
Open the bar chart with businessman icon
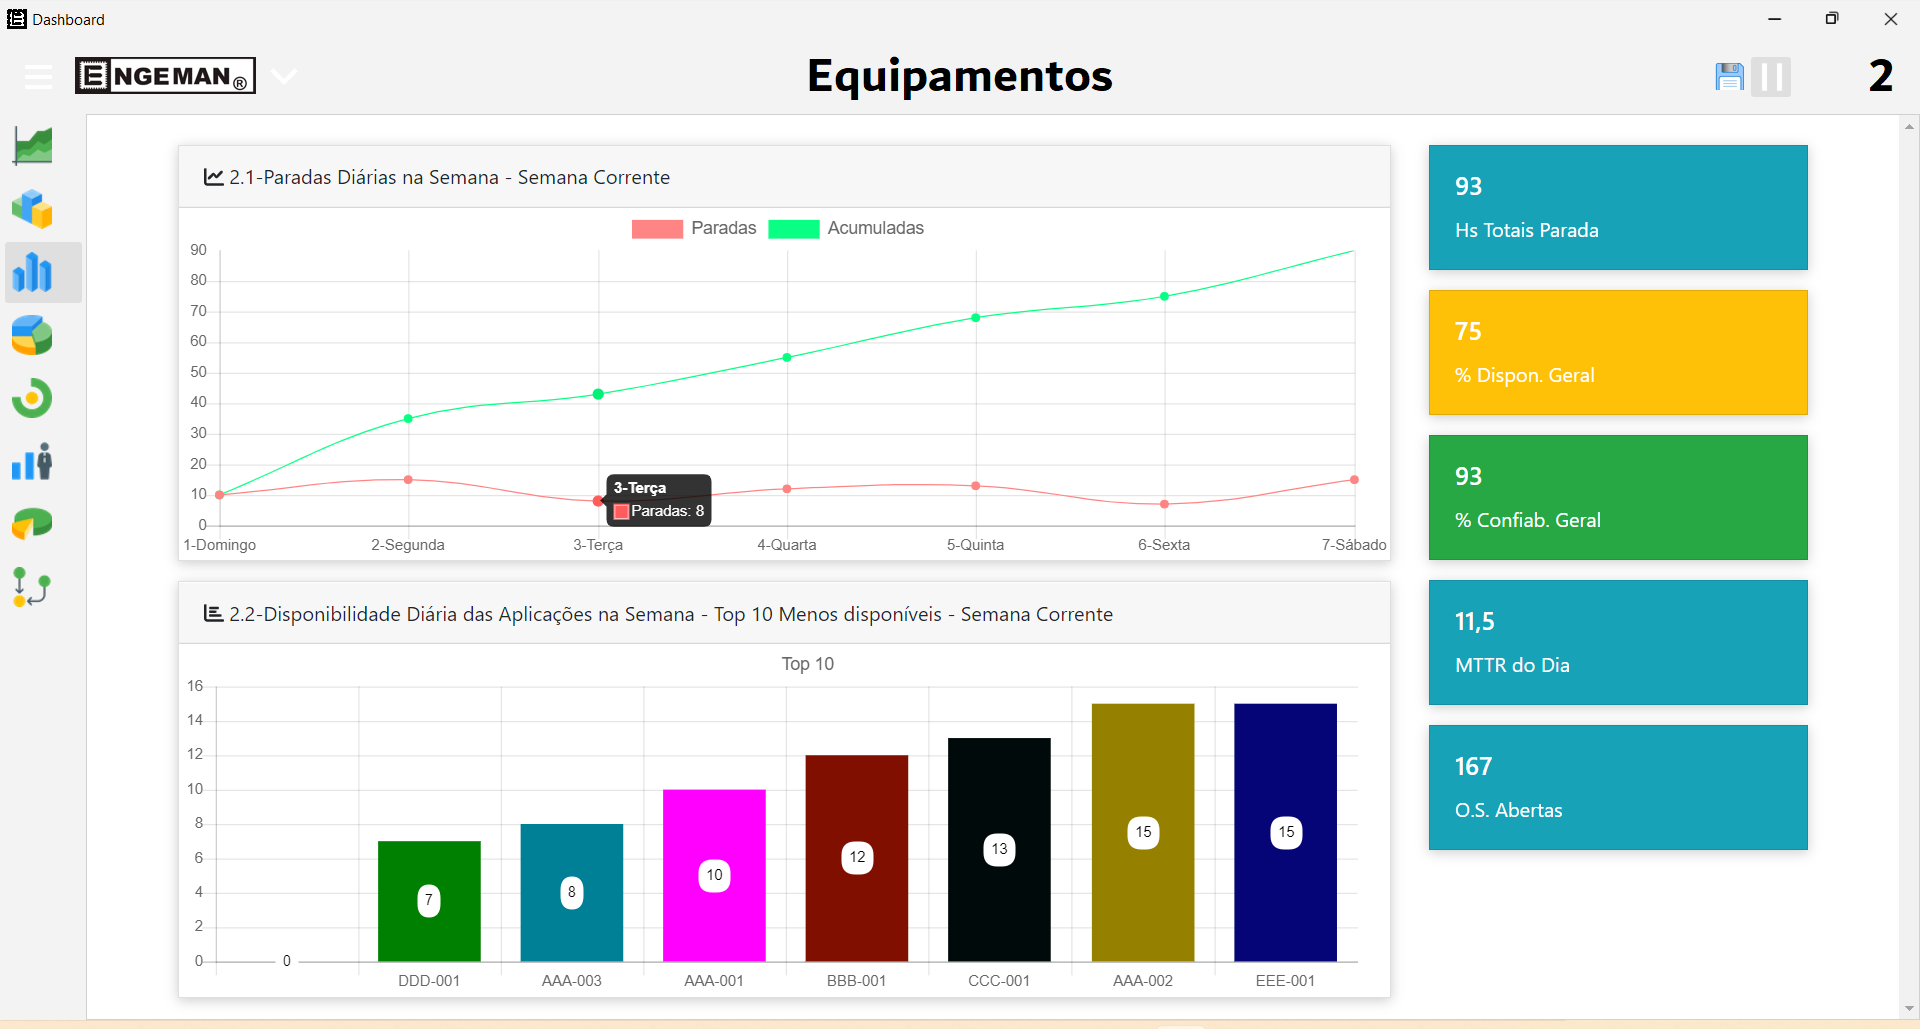click(33, 462)
